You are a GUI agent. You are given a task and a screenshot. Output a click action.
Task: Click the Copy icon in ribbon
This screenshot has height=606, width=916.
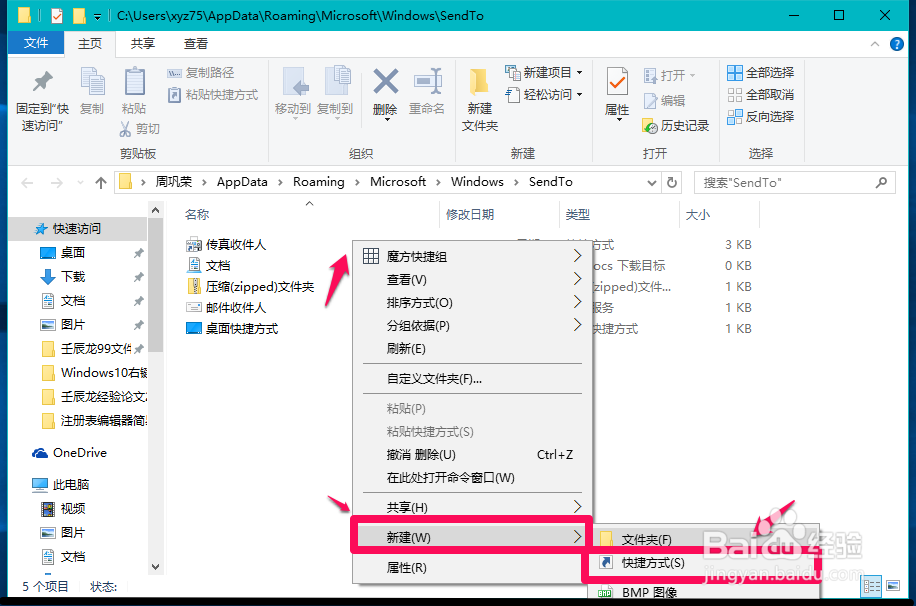pyautogui.click(x=92, y=82)
